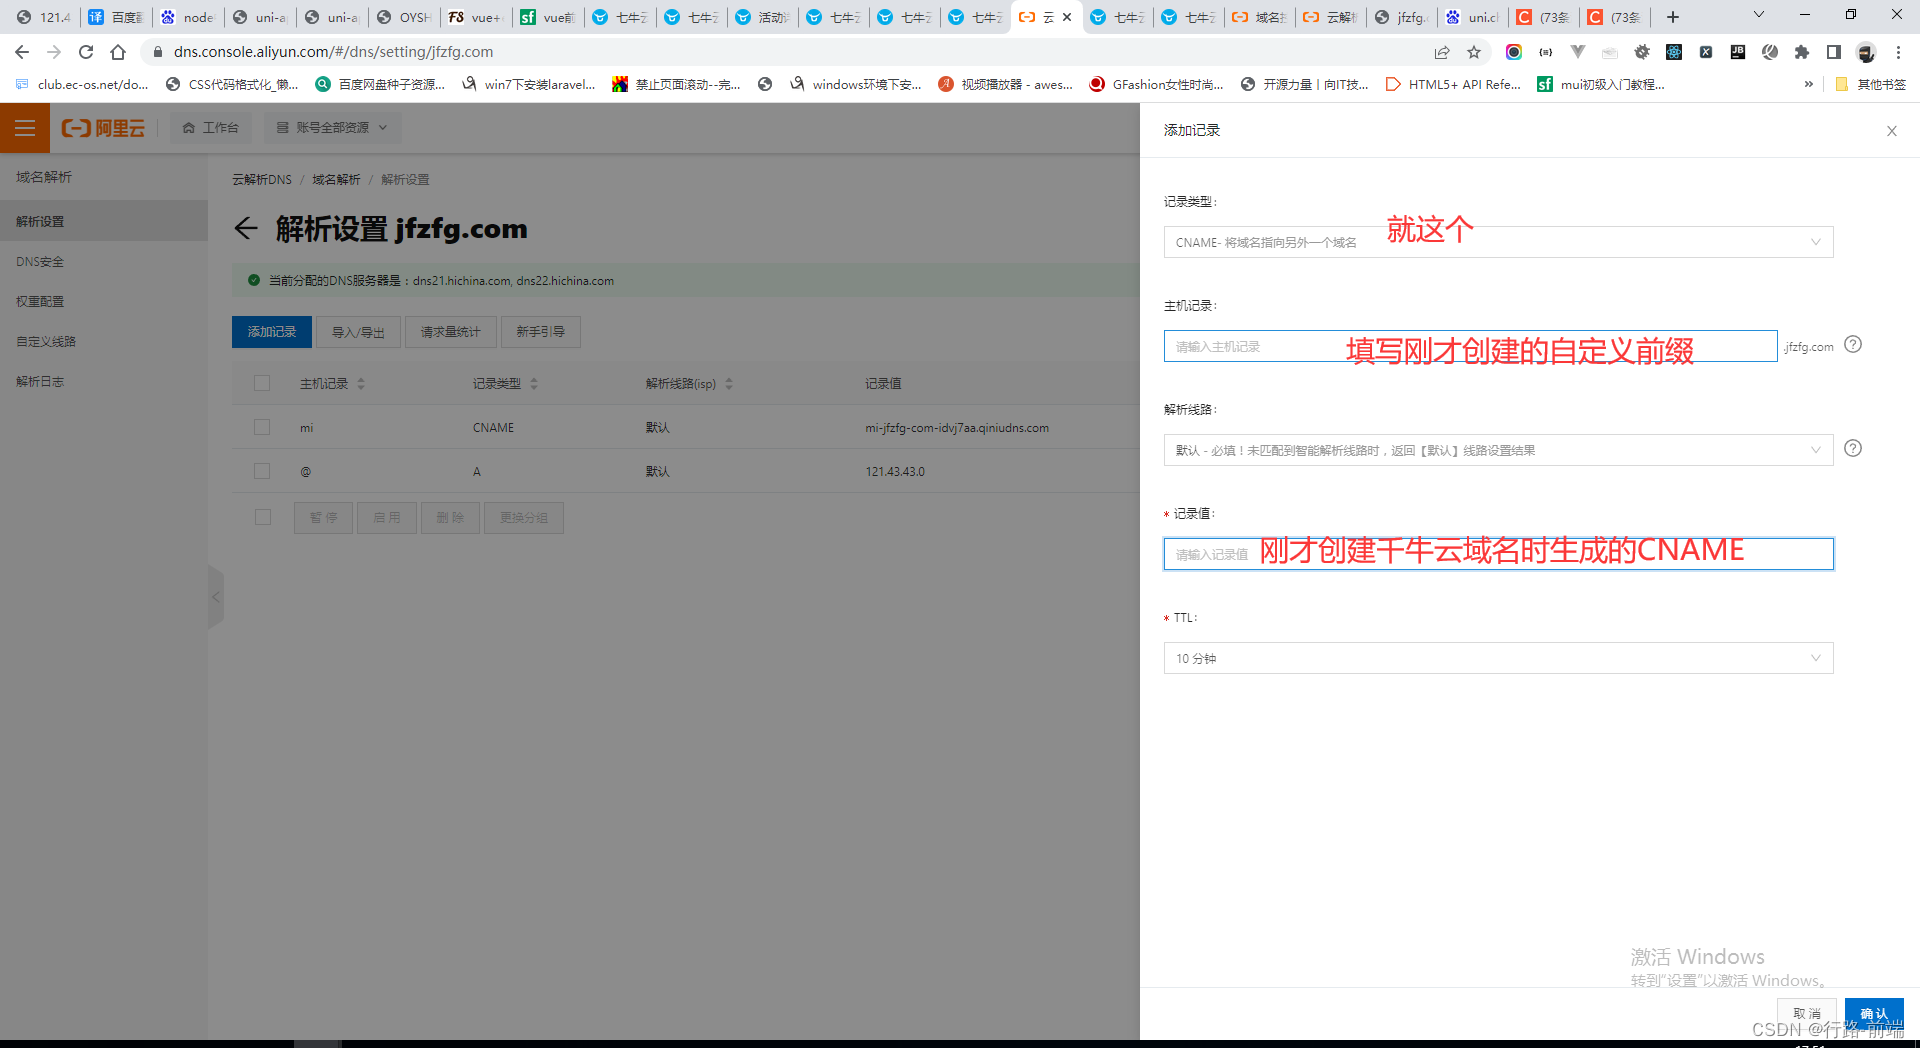1920x1048 pixels.
Task: Open 解析日志 in the sidebar
Action: coord(104,381)
